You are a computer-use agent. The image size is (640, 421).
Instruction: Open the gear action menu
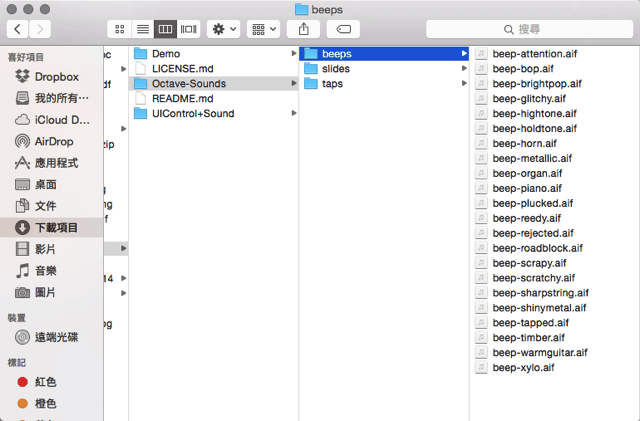click(224, 29)
